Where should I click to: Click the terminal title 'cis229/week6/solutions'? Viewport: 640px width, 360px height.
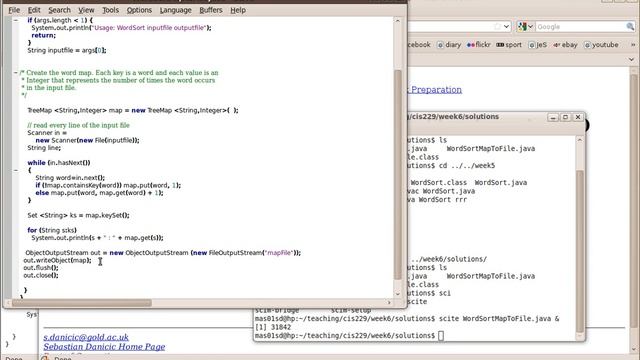[x=454, y=117]
